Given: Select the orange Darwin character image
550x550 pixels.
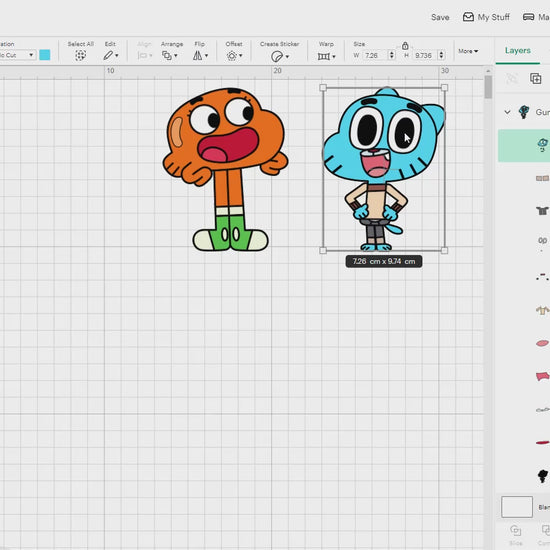Looking at the screenshot, I should click(x=225, y=169).
